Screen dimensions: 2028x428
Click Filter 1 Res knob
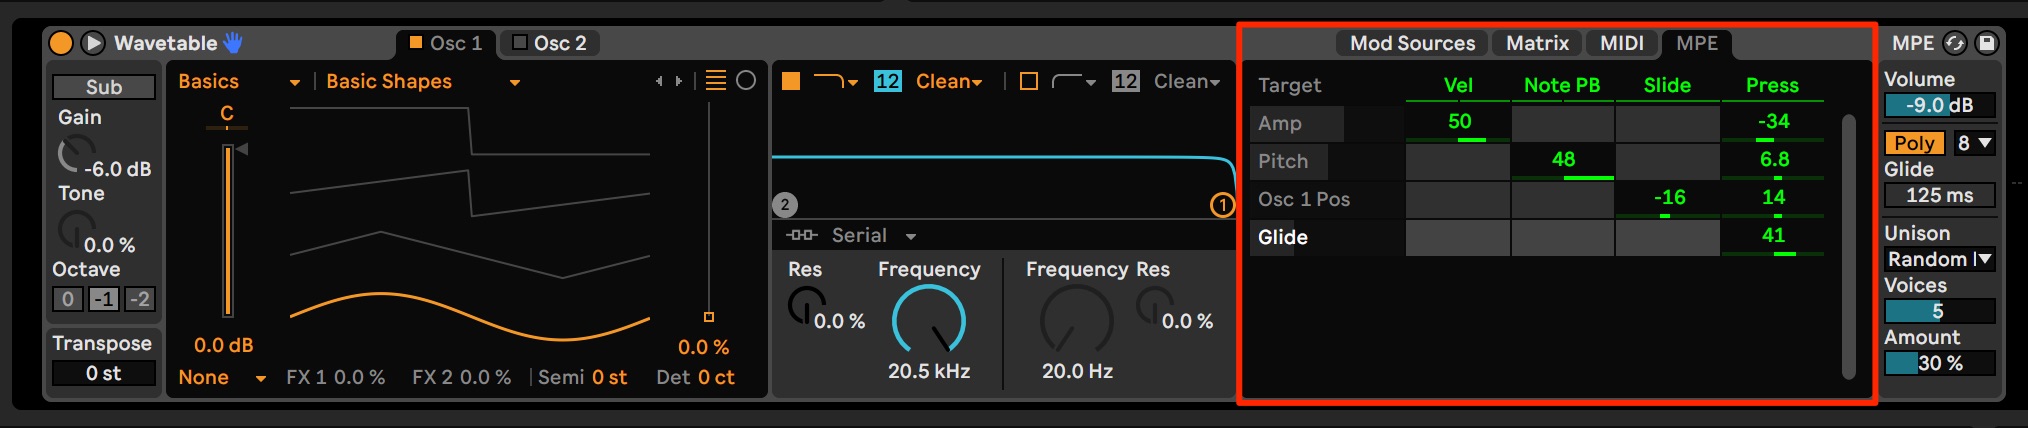tap(807, 305)
